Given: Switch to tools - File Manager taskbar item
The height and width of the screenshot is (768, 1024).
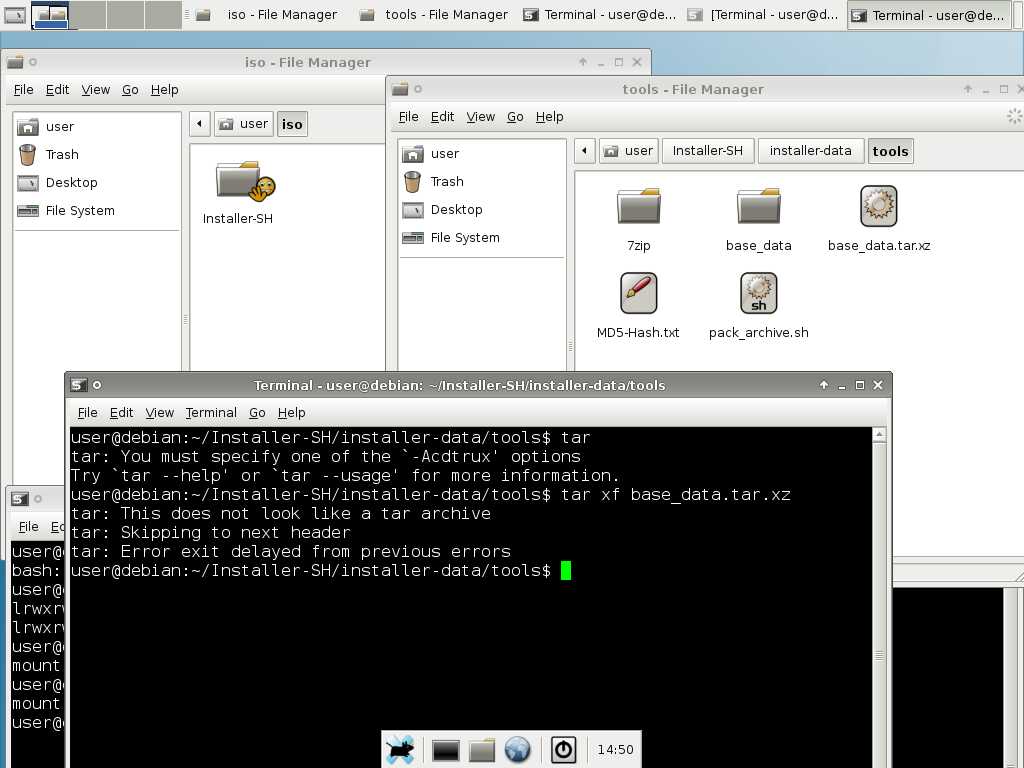Looking at the screenshot, I should pyautogui.click(x=435, y=15).
